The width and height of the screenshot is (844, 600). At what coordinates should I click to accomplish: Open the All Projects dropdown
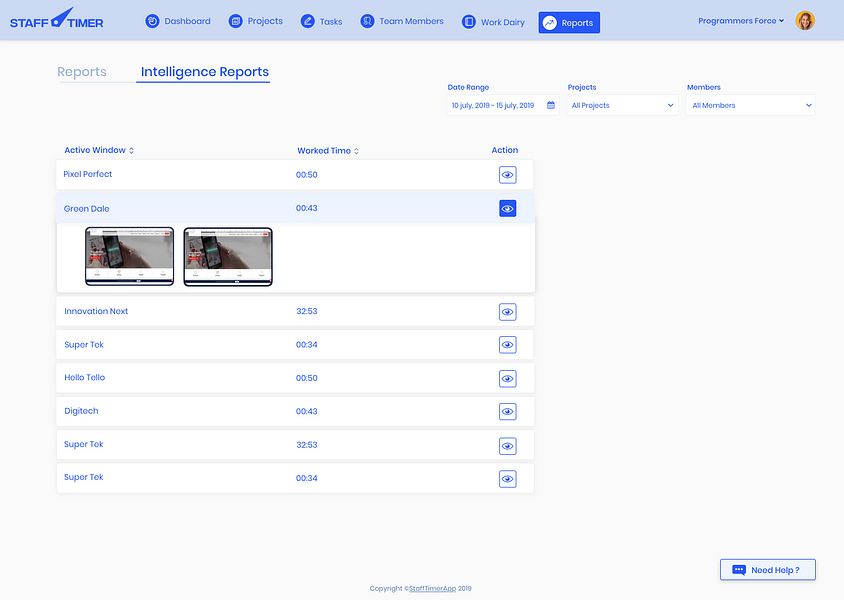pyautogui.click(x=622, y=105)
